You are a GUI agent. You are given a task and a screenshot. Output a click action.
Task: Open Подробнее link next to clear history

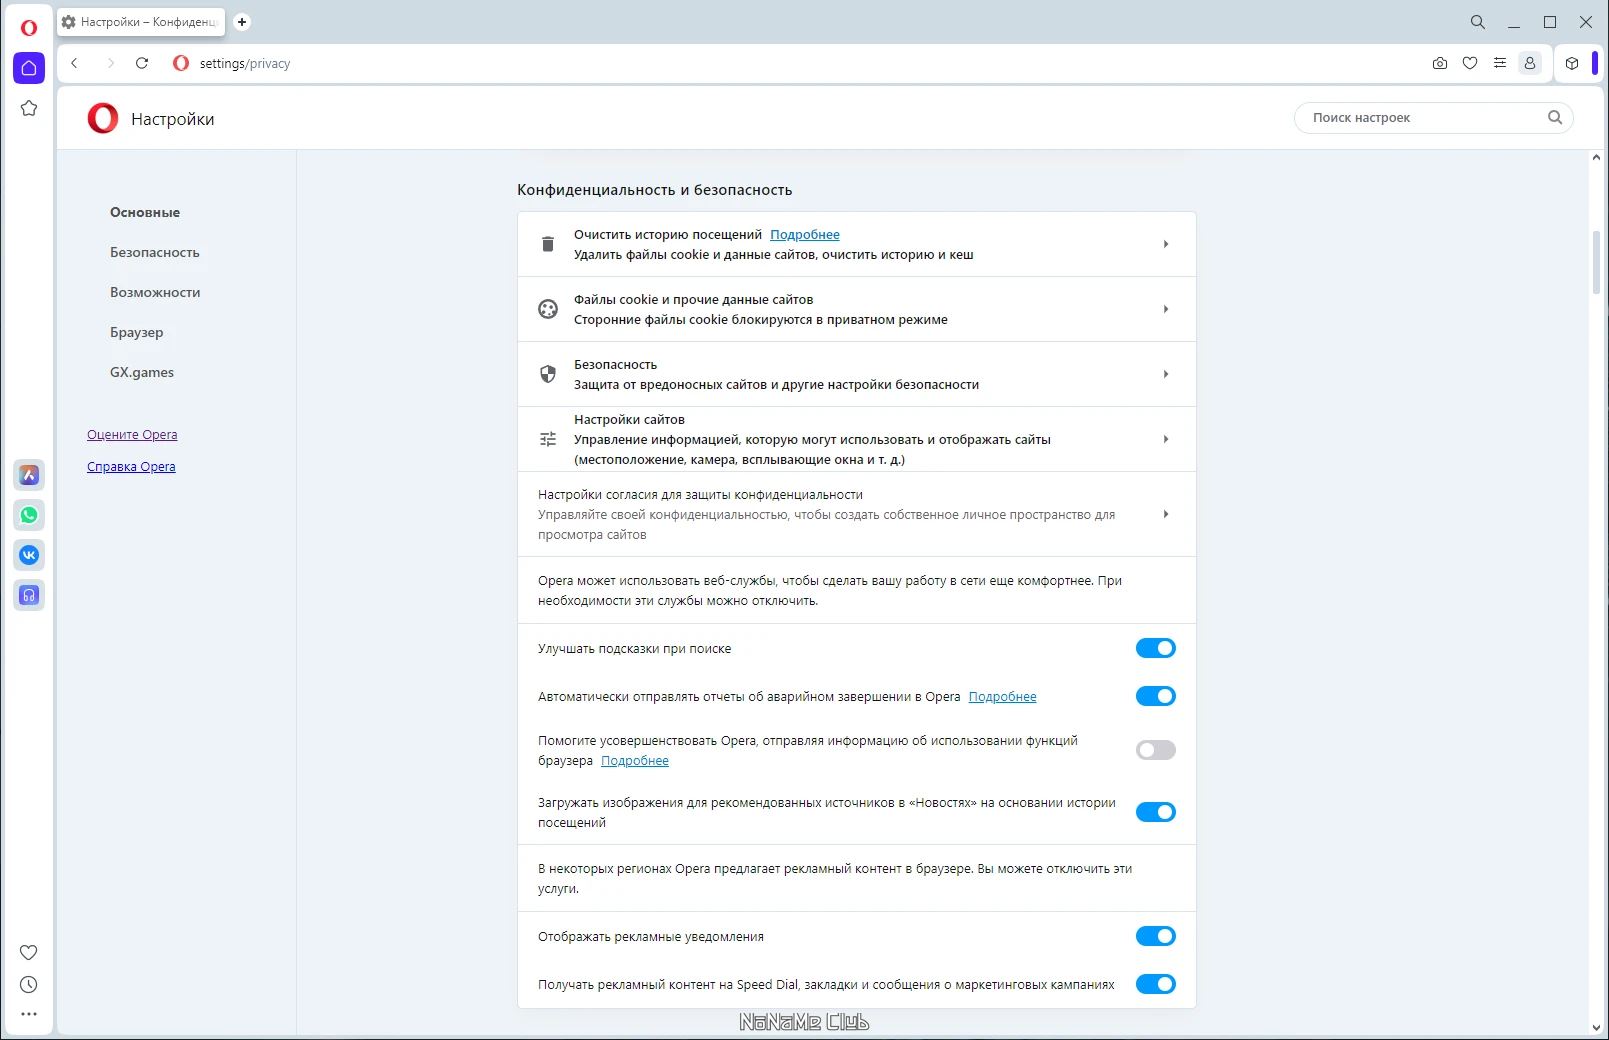click(805, 235)
